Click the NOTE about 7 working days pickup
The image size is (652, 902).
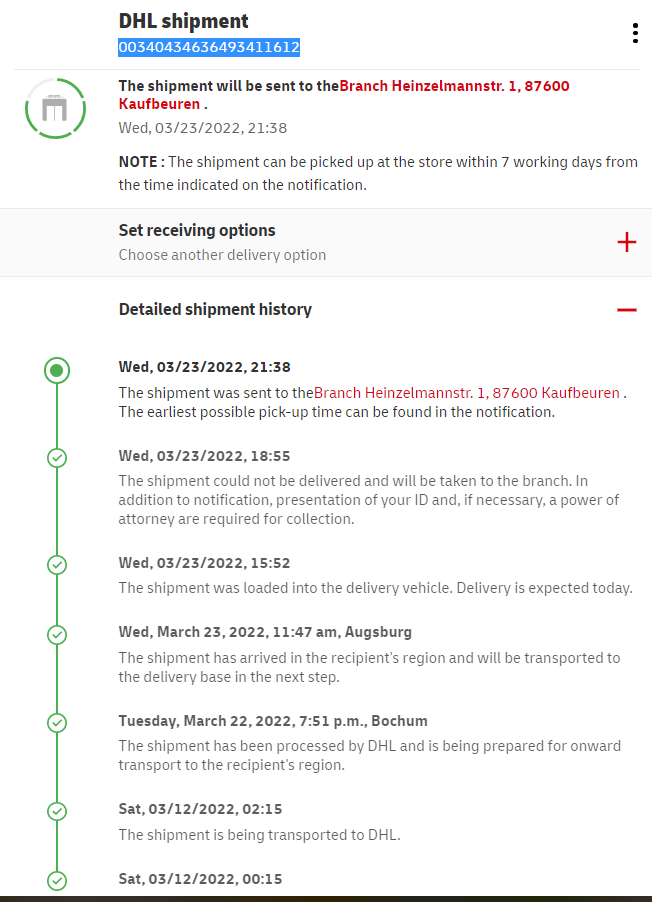(378, 173)
